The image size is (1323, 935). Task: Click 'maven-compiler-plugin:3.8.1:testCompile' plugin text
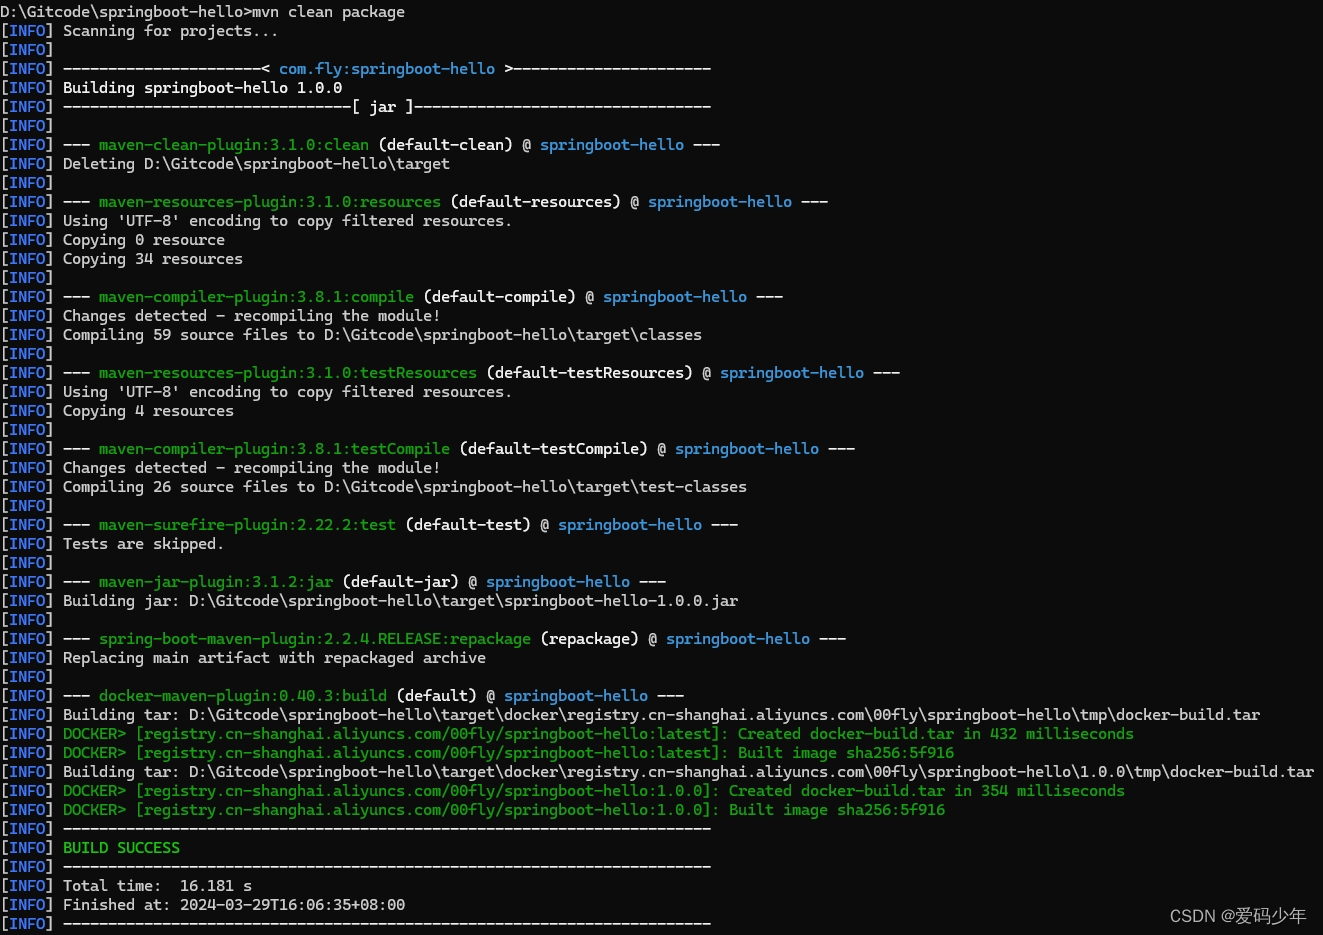(274, 449)
